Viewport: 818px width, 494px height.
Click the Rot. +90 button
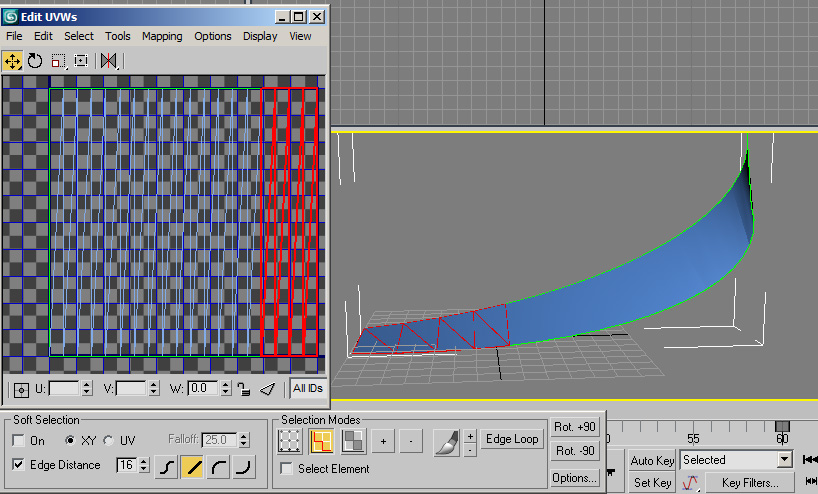pos(574,427)
